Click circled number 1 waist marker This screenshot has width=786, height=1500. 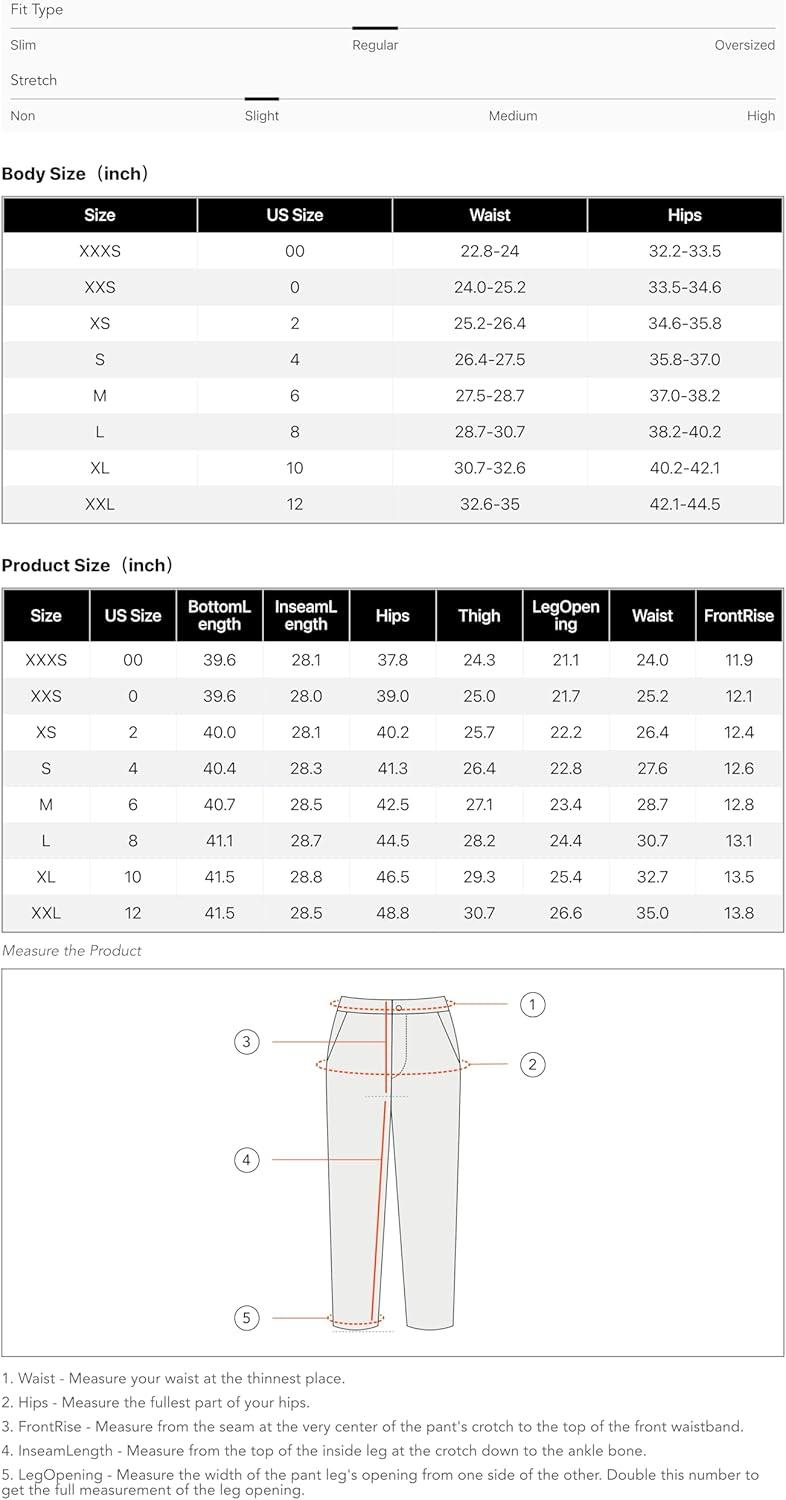point(533,1004)
